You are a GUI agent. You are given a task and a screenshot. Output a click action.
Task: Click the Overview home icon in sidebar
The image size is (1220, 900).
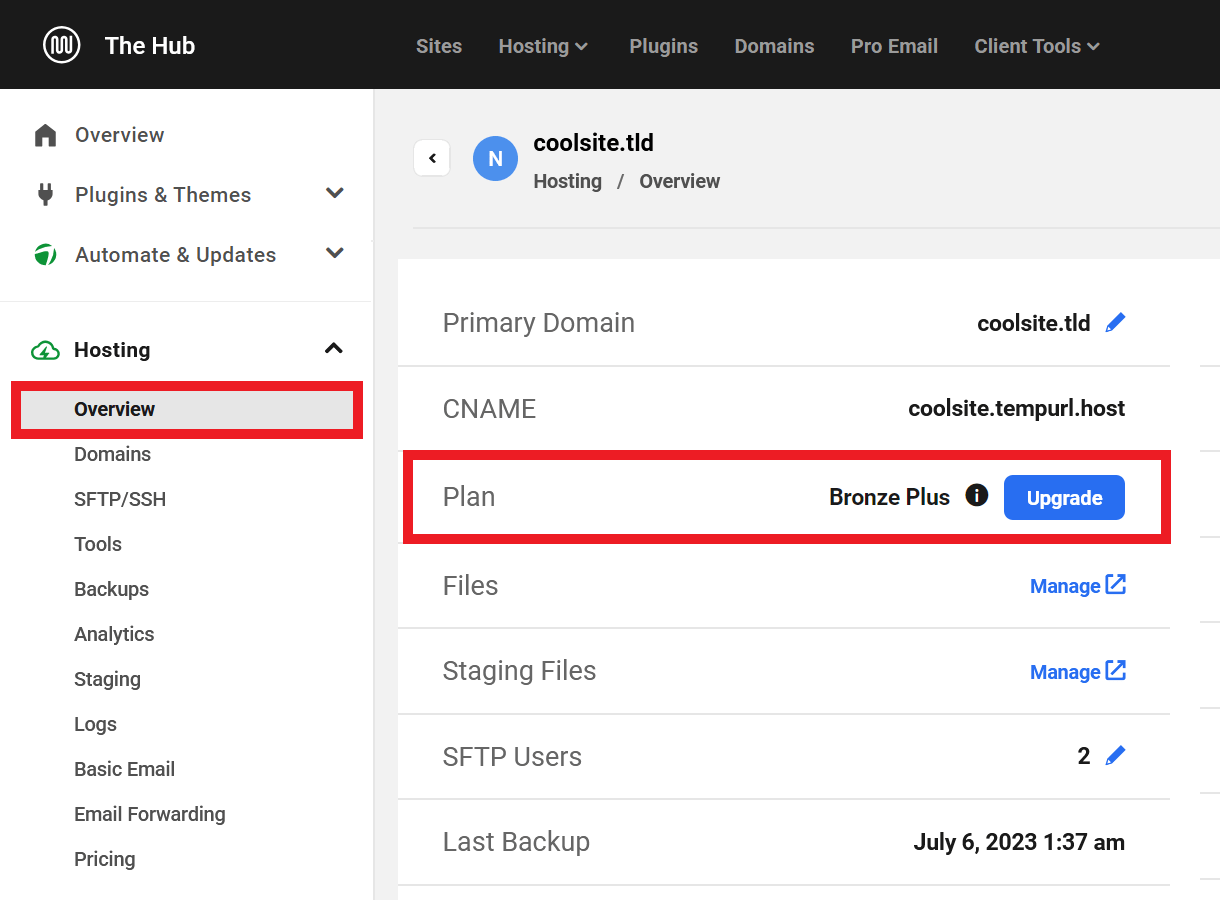(45, 135)
